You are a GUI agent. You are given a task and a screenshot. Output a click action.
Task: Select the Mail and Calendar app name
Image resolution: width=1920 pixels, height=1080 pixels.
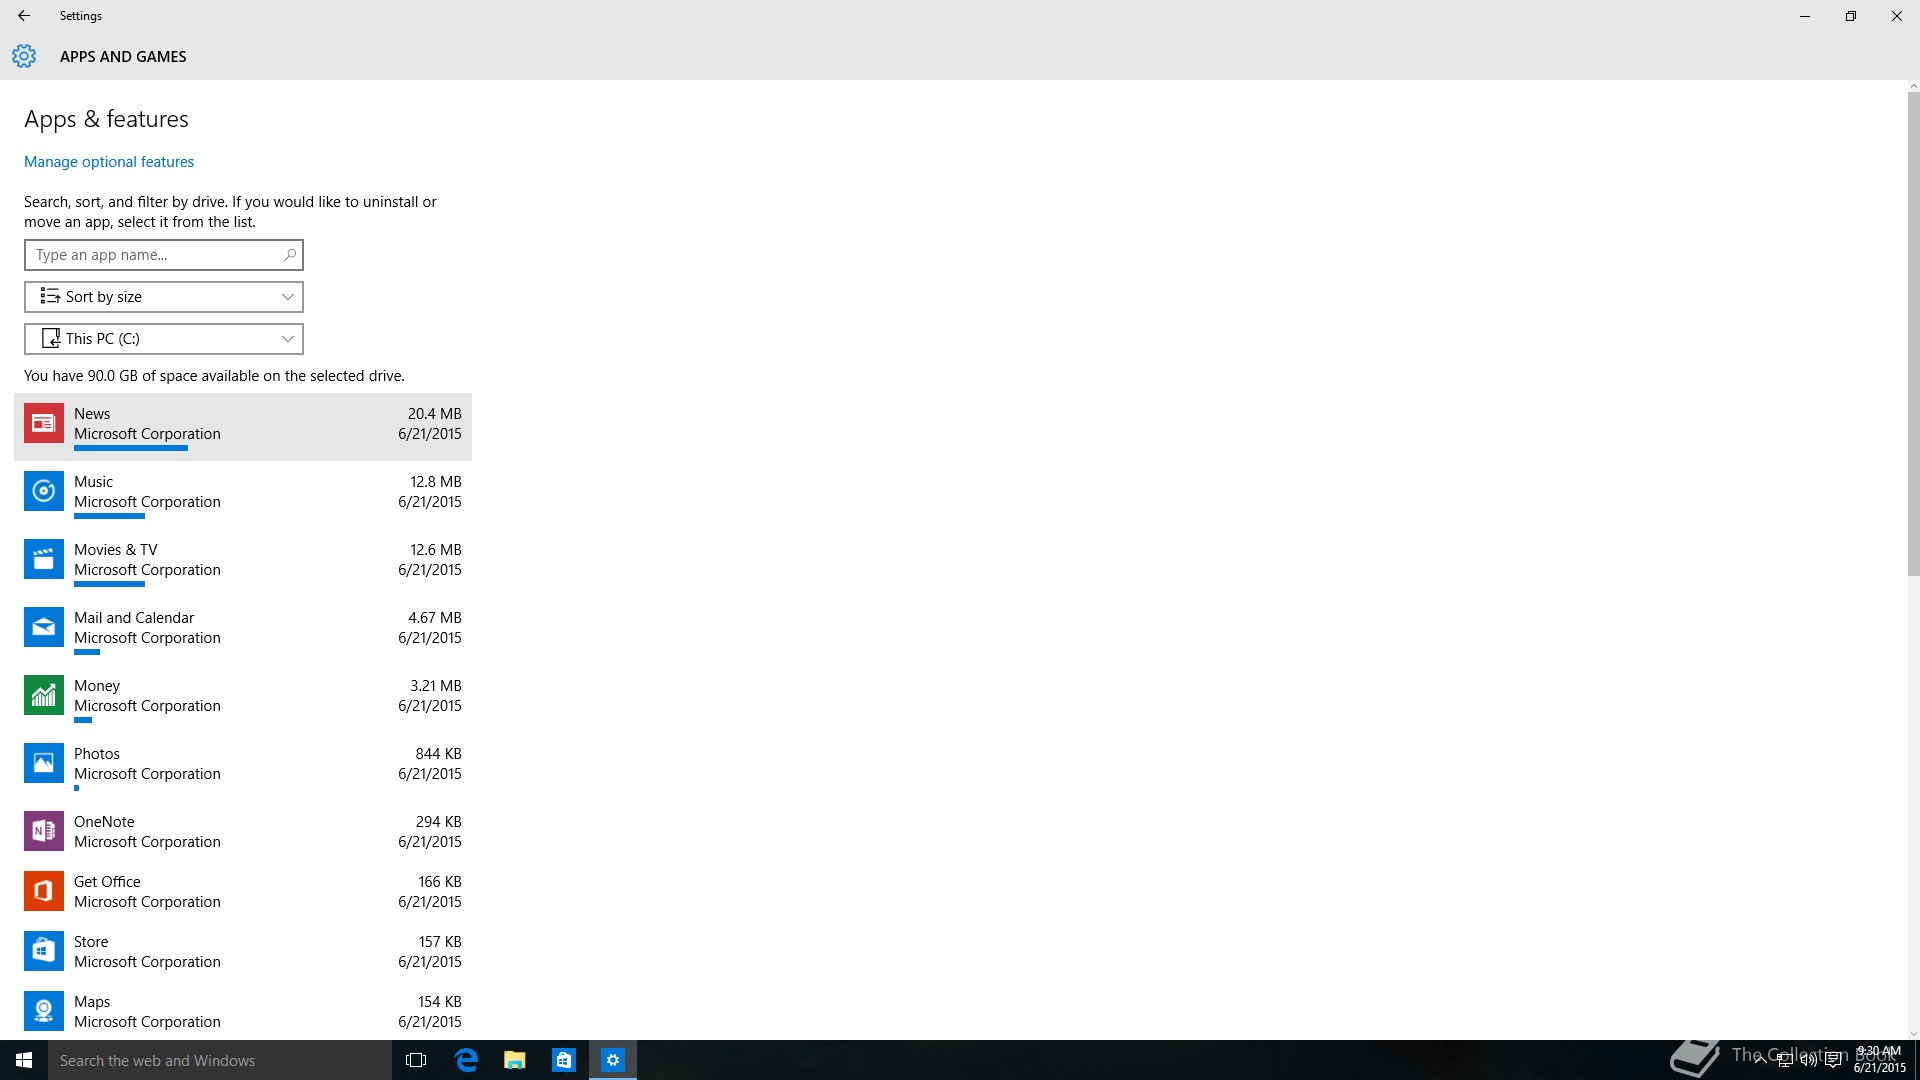coord(134,618)
